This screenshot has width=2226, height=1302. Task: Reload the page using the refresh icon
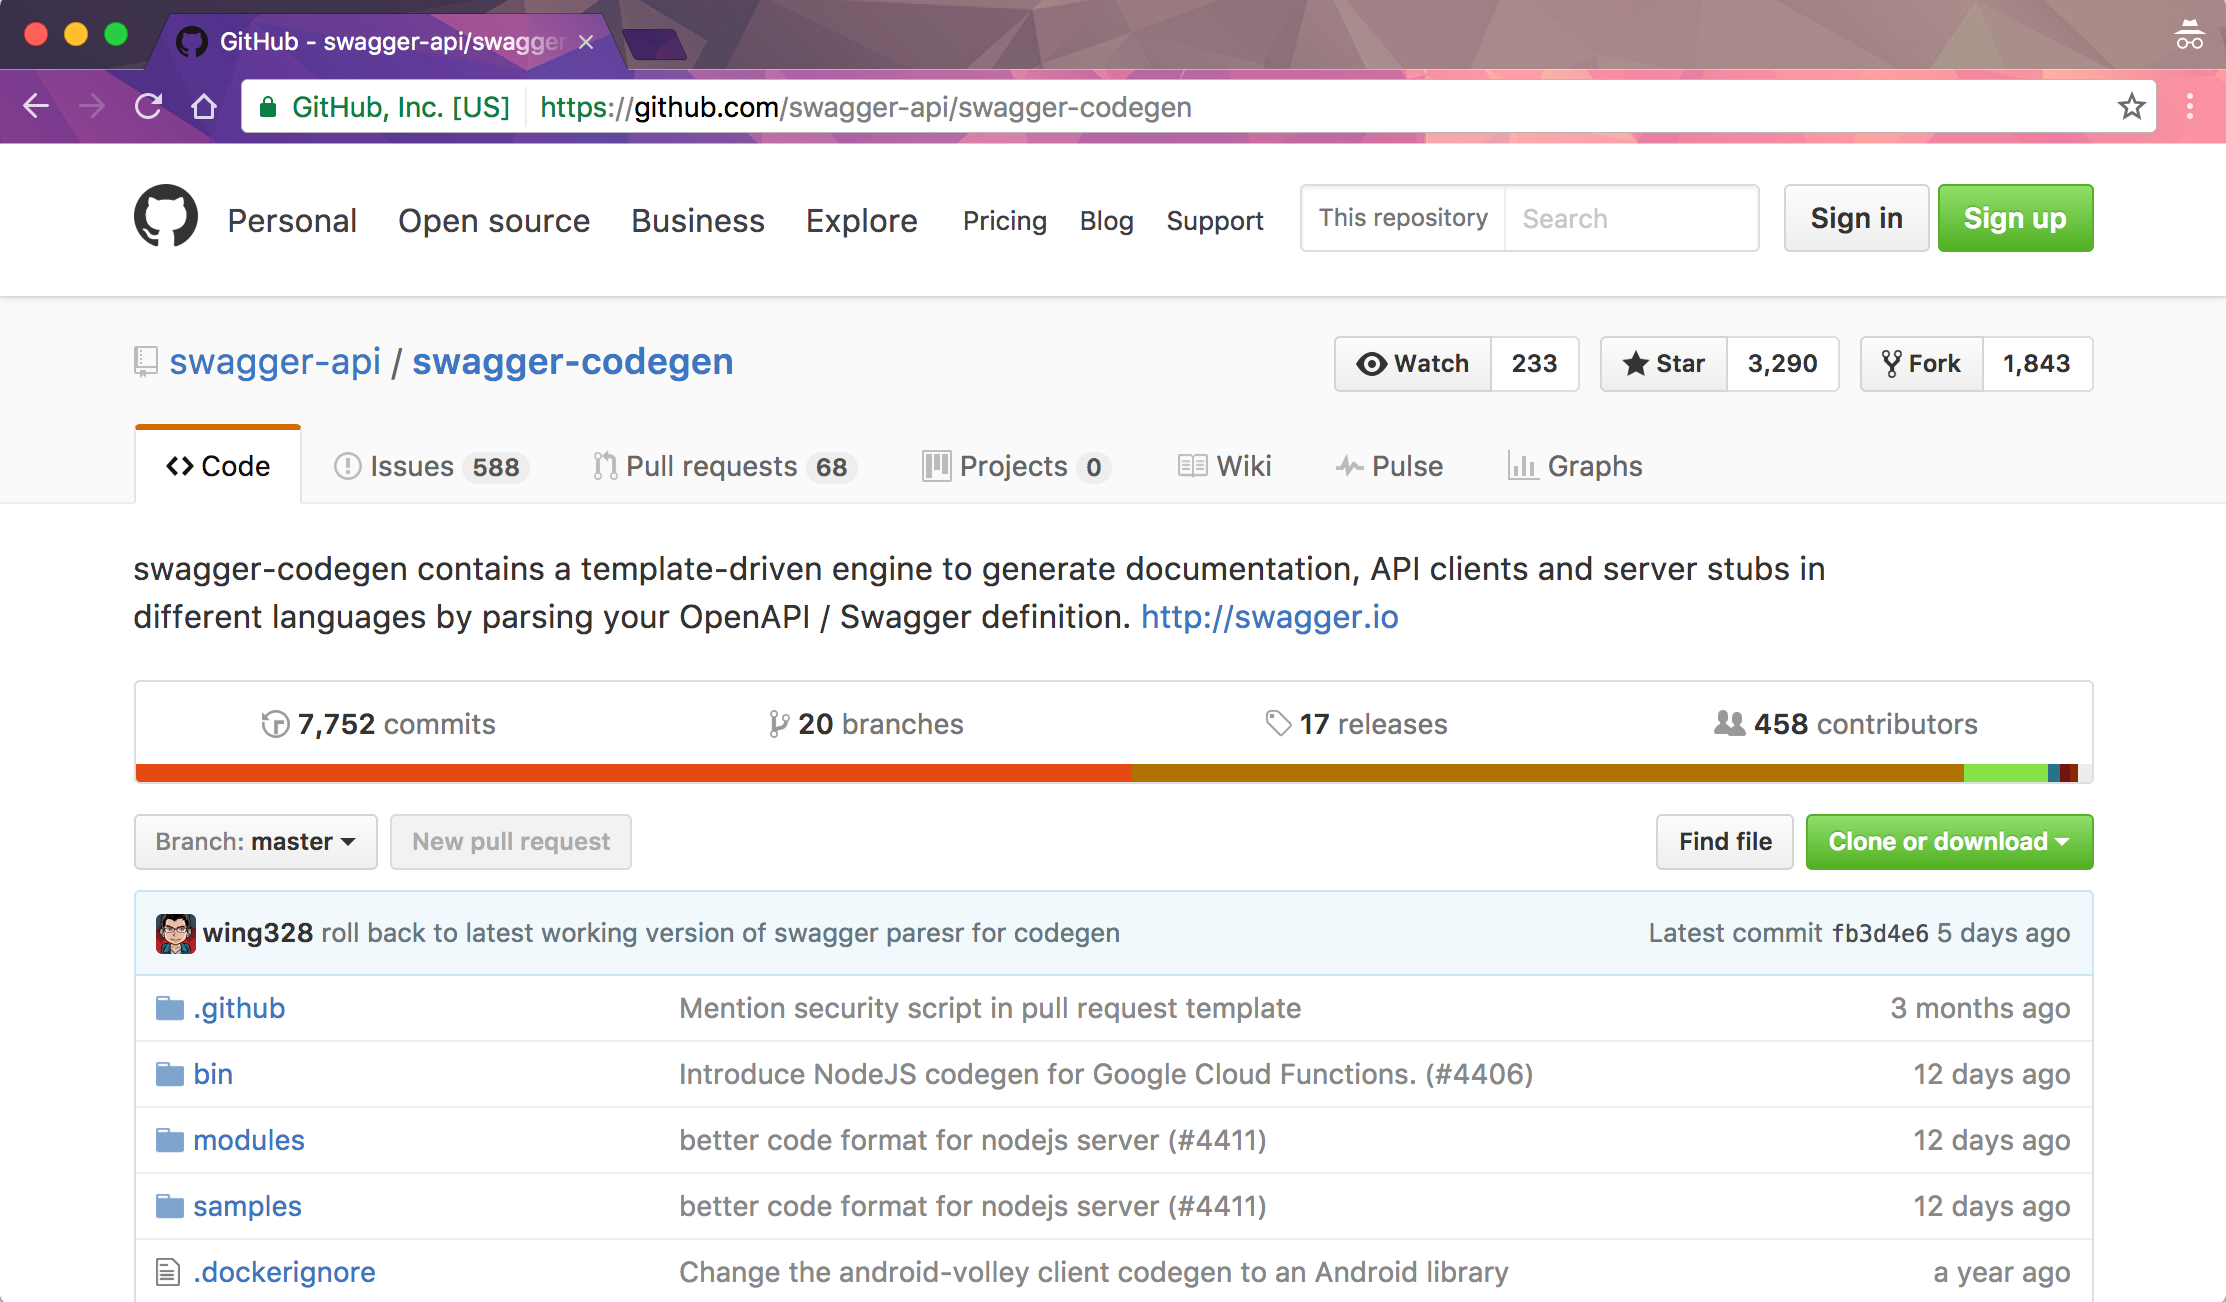coord(148,106)
